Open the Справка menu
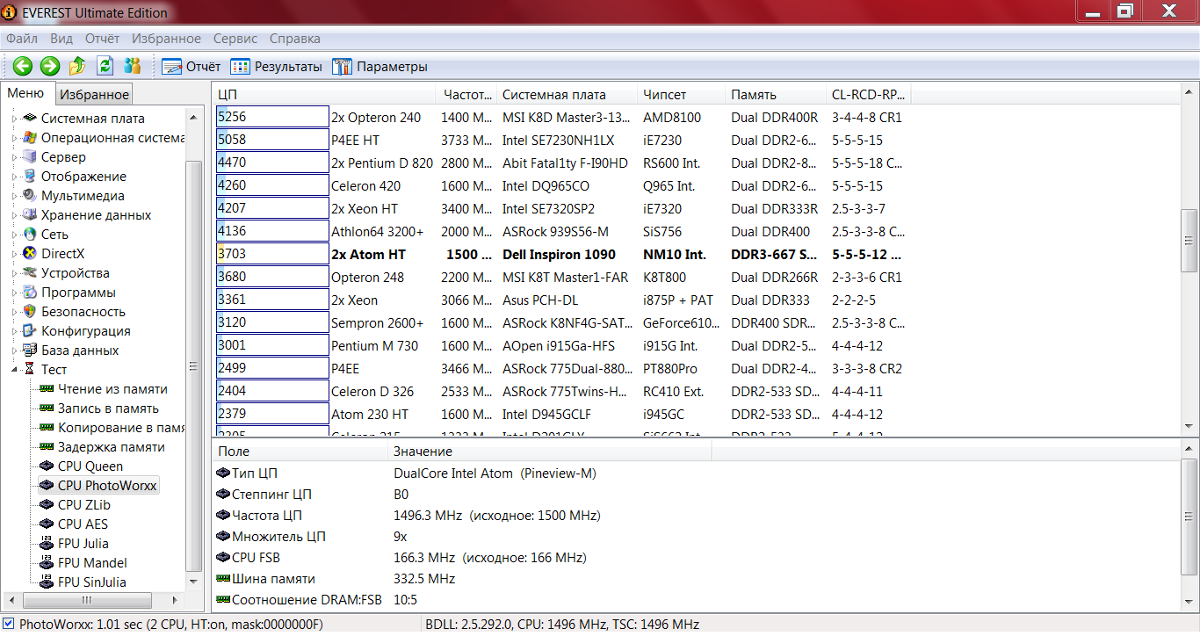The height and width of the screenshot is (633, 1200). click(x=295, y=38)
